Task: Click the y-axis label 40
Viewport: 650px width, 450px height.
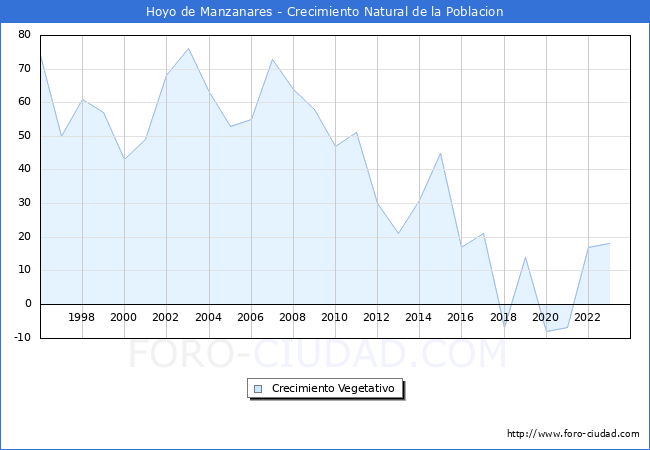Action: tap(24, 169)
